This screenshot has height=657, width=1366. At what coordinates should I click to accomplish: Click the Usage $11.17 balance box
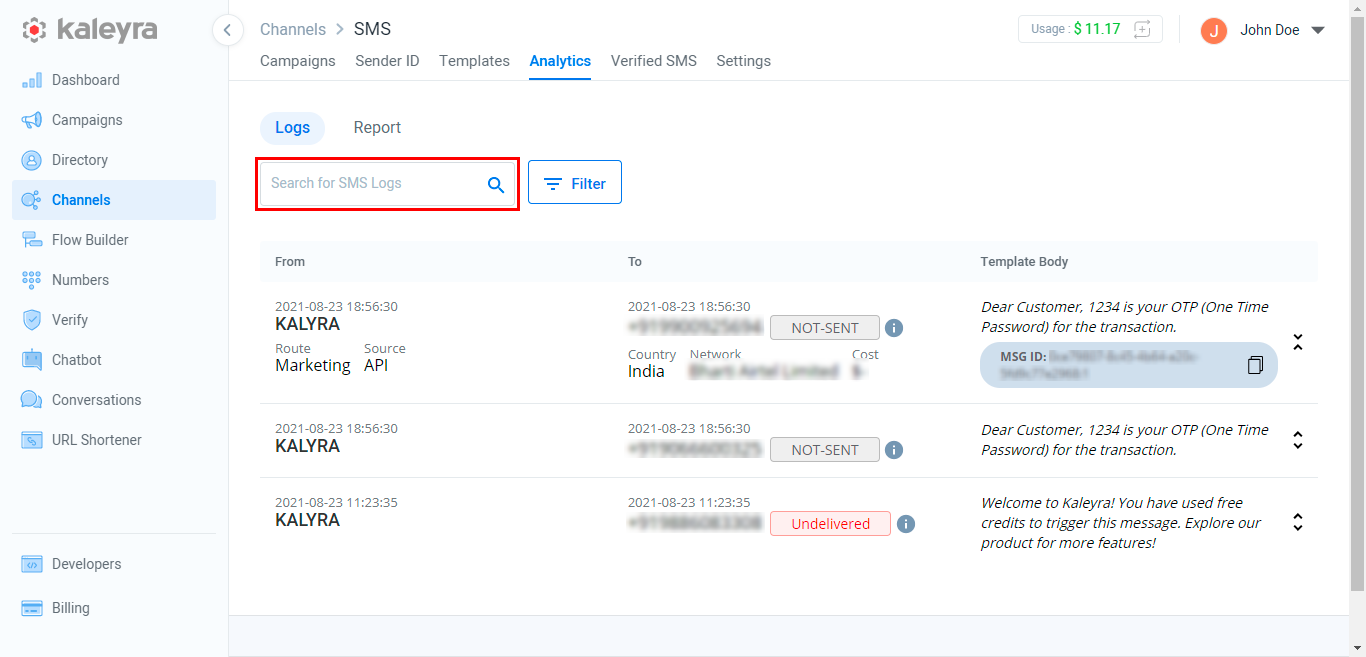tap(1090, 29)
